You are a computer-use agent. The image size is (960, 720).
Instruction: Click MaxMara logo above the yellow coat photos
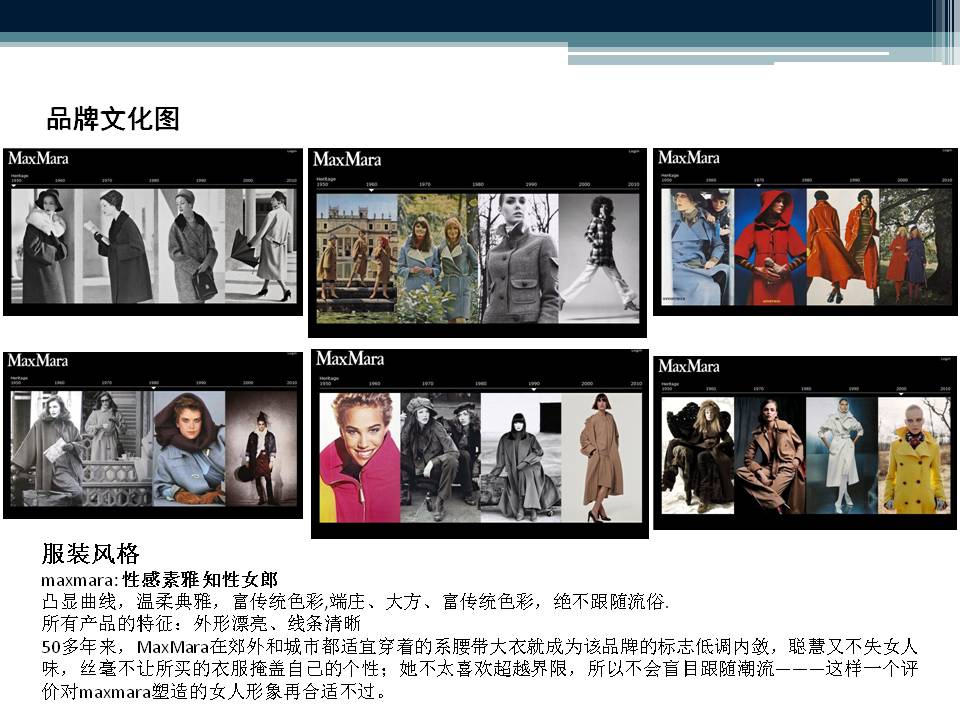[689, 366]
